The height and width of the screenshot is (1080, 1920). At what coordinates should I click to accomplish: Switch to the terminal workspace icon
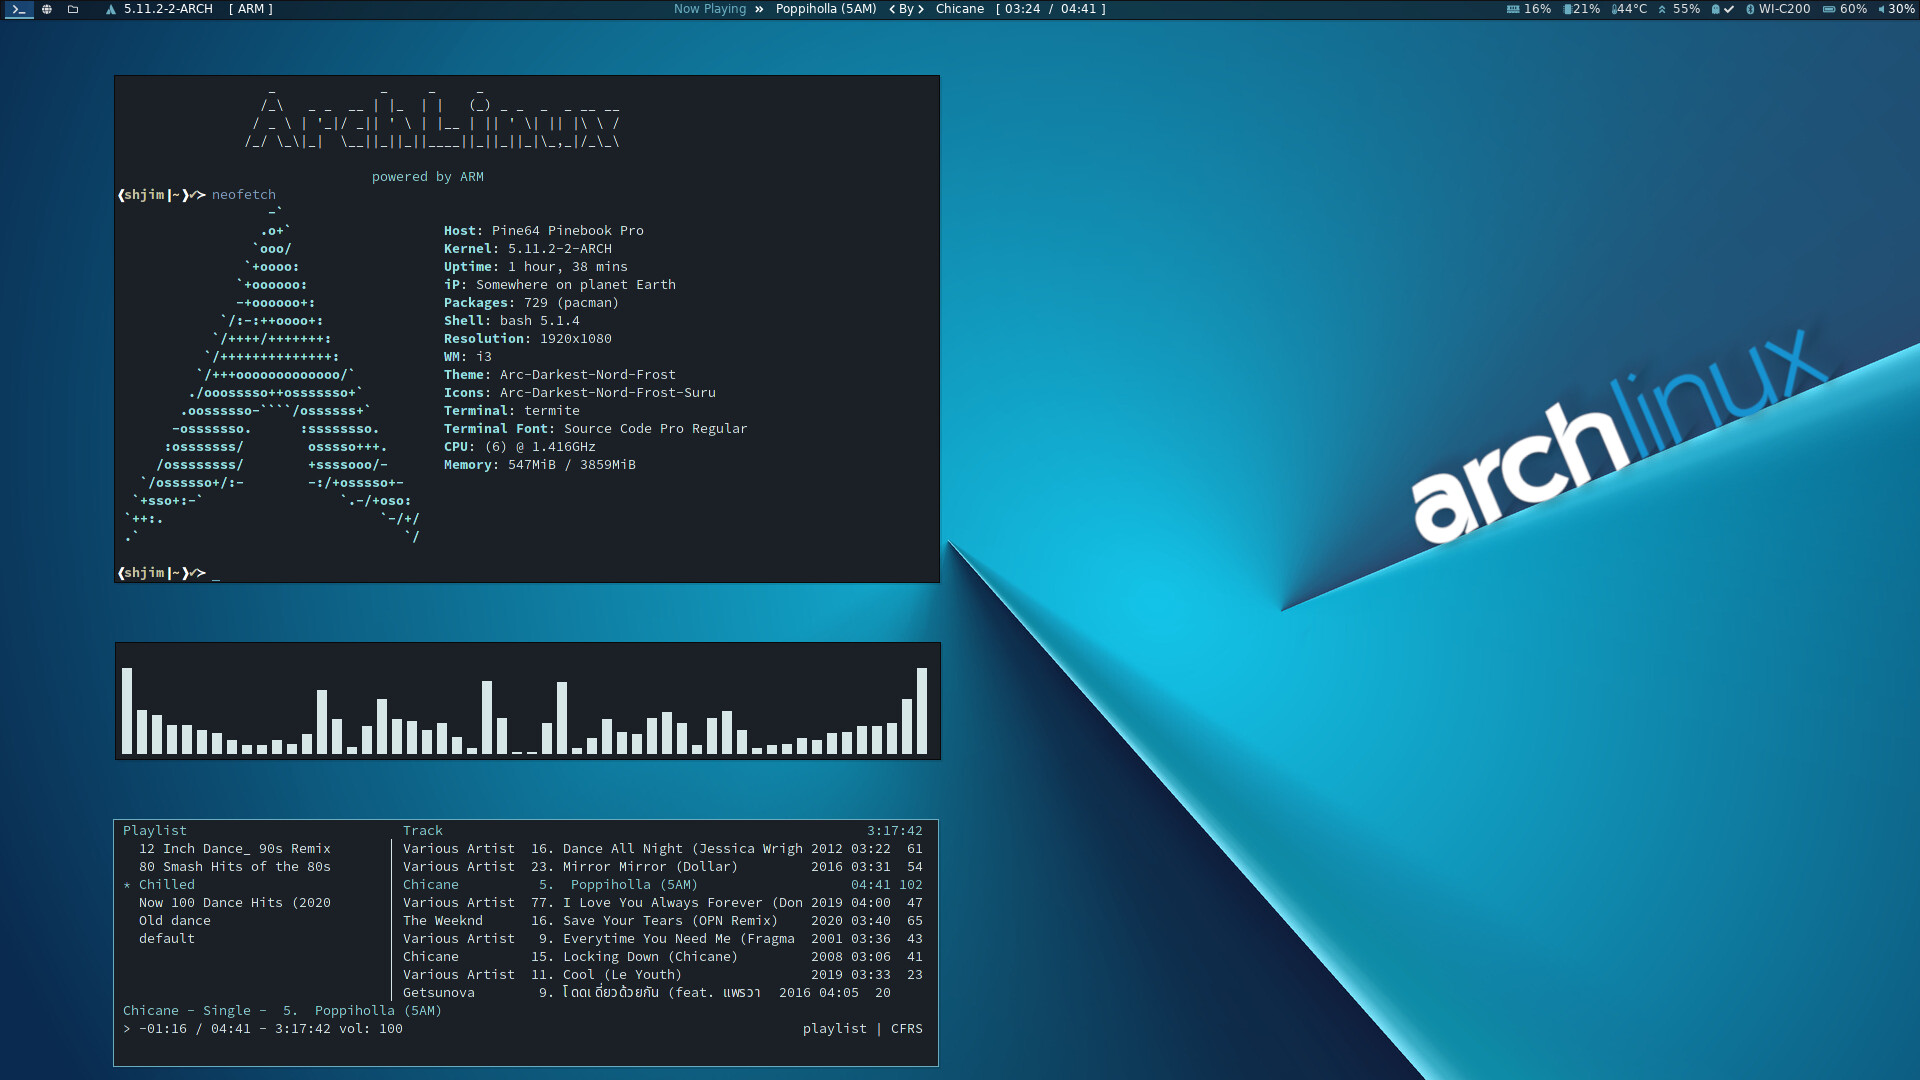click(x=19, y=9)
